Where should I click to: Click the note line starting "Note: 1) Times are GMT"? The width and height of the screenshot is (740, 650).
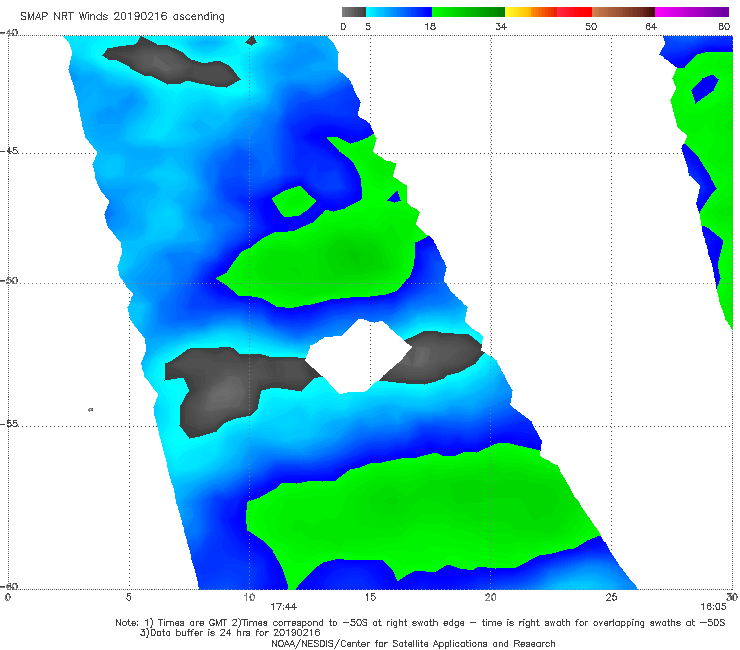[x=420, y=623]
